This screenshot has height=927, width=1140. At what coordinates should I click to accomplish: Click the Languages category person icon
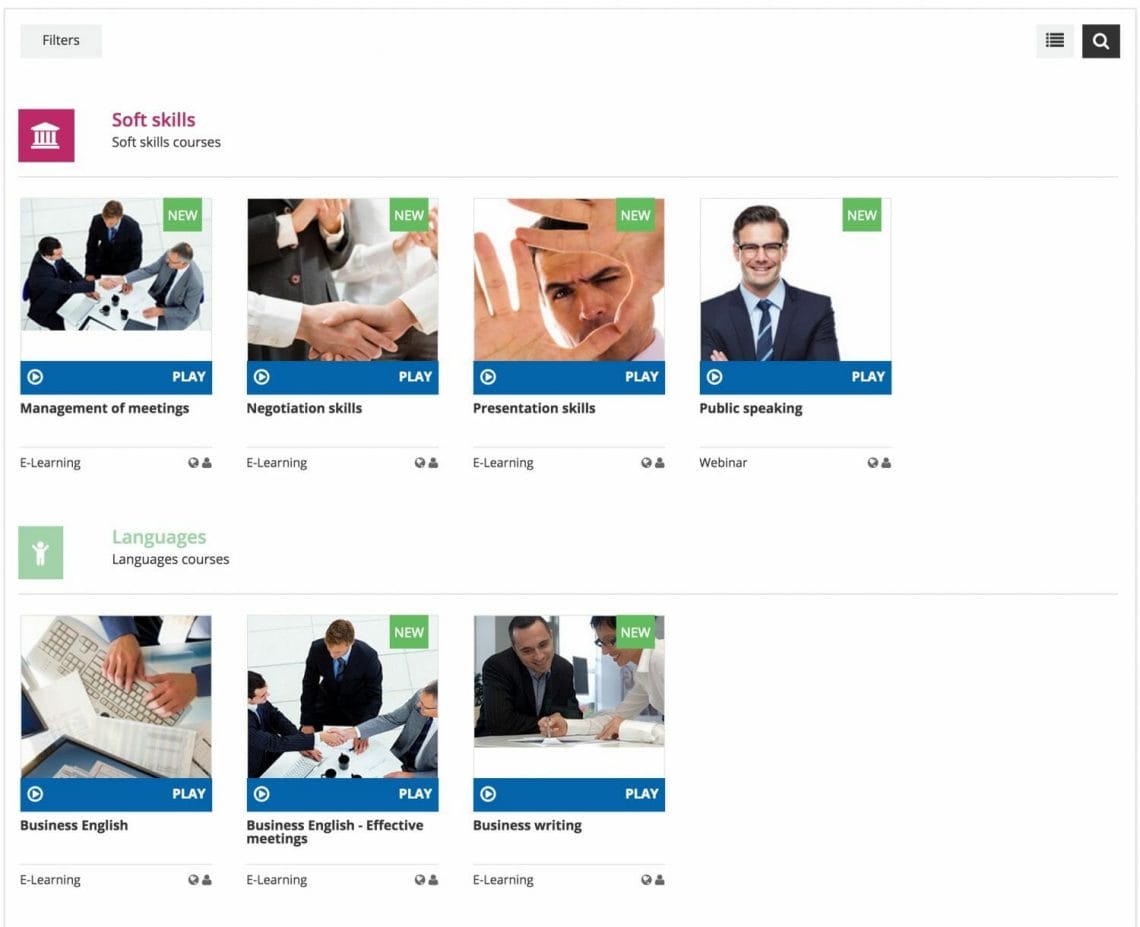(x=41, y=553)
